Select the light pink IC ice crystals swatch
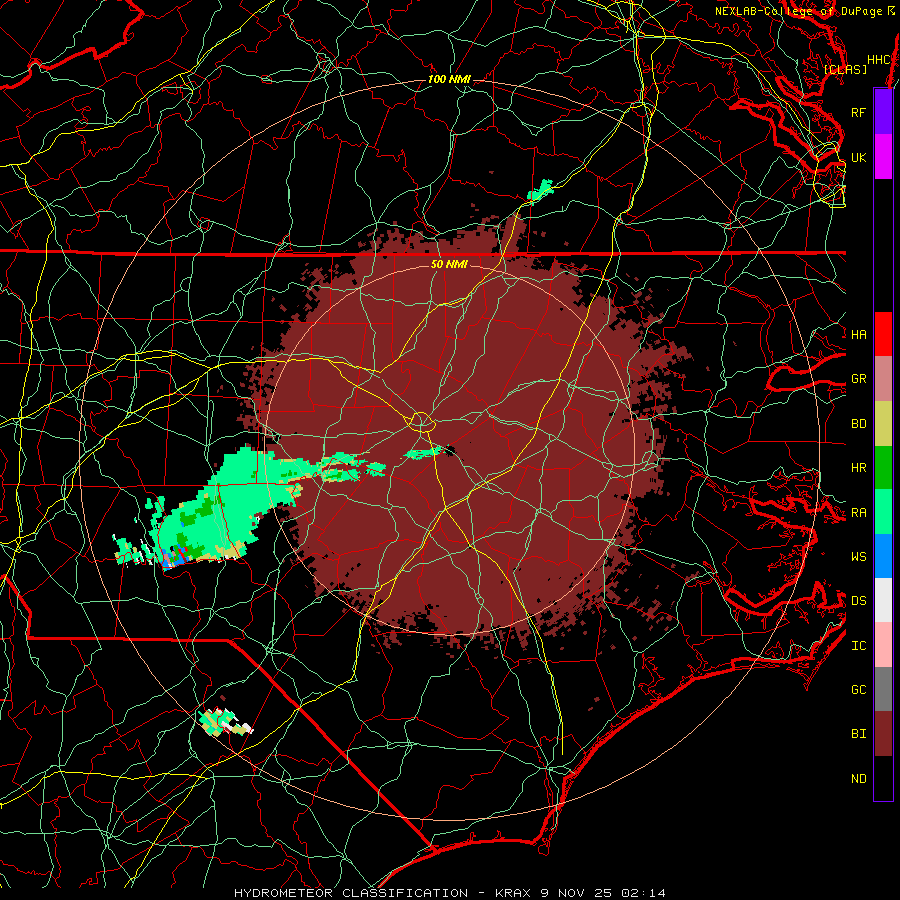 point(883,645)
